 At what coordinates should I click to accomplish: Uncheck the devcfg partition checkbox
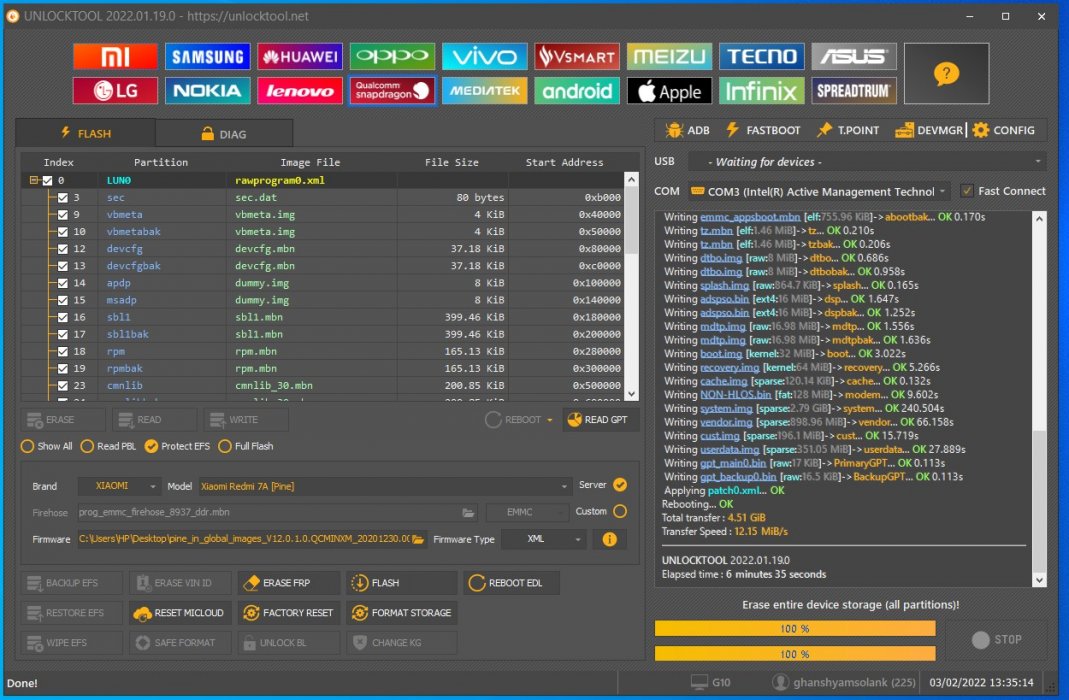tap(63, 249)
